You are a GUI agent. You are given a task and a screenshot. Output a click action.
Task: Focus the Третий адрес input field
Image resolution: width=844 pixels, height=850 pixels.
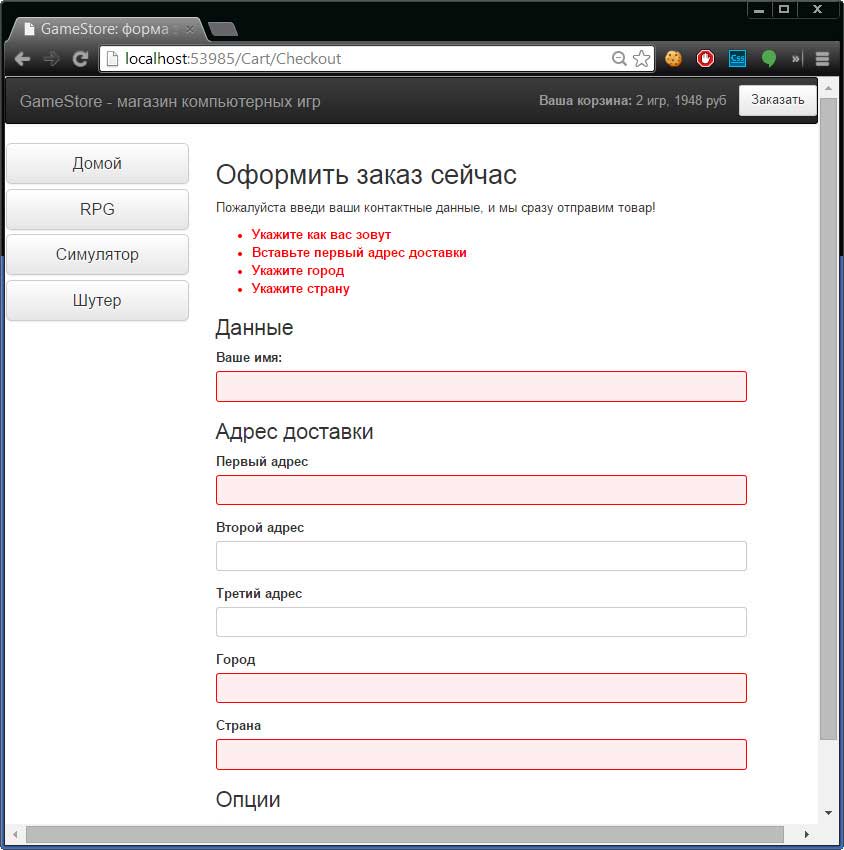click(481, 622)
